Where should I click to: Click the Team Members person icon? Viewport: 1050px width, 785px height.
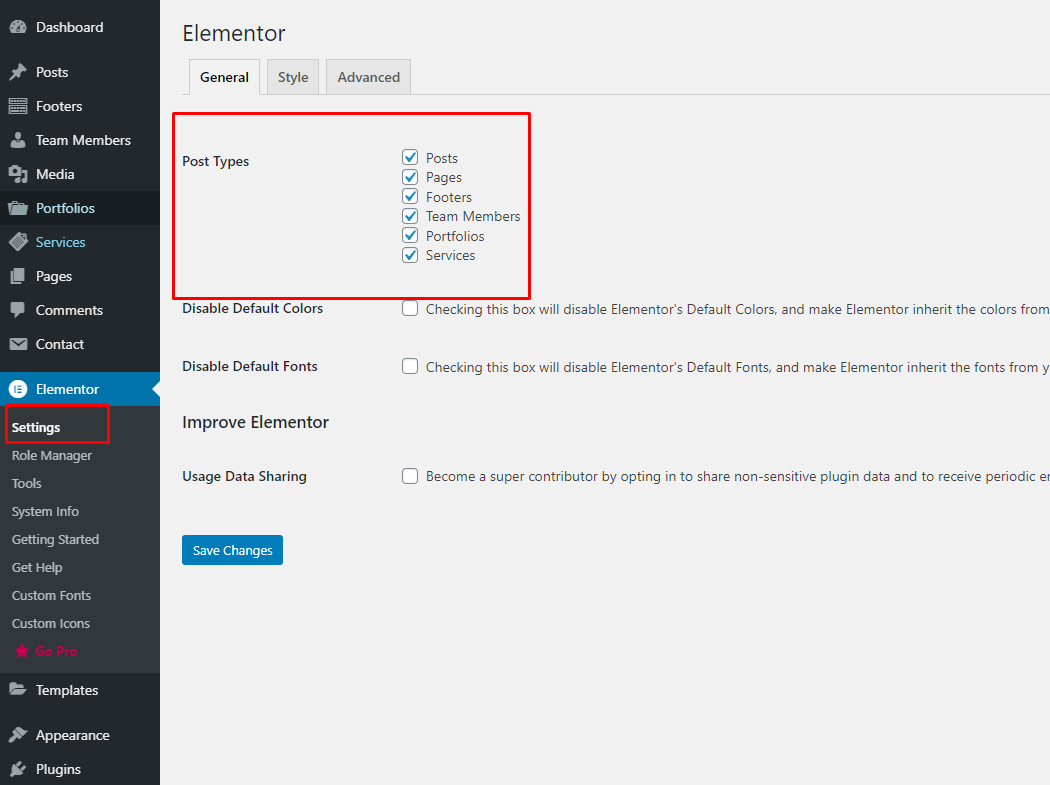point(18,140)
